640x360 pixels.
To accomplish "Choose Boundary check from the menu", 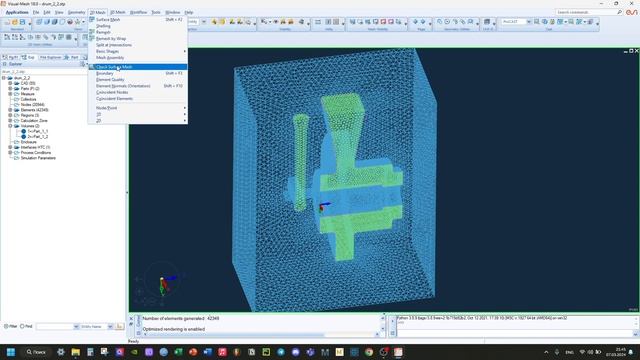I will [138, 73].
